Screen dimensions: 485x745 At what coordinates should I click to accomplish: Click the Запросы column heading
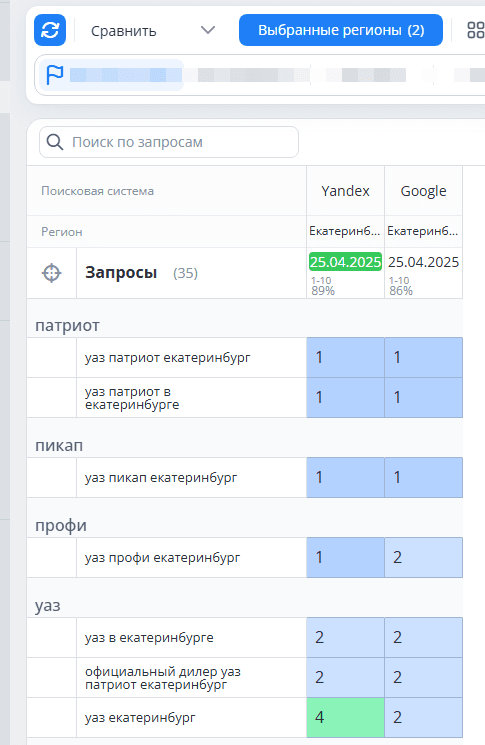coord(121,273)
